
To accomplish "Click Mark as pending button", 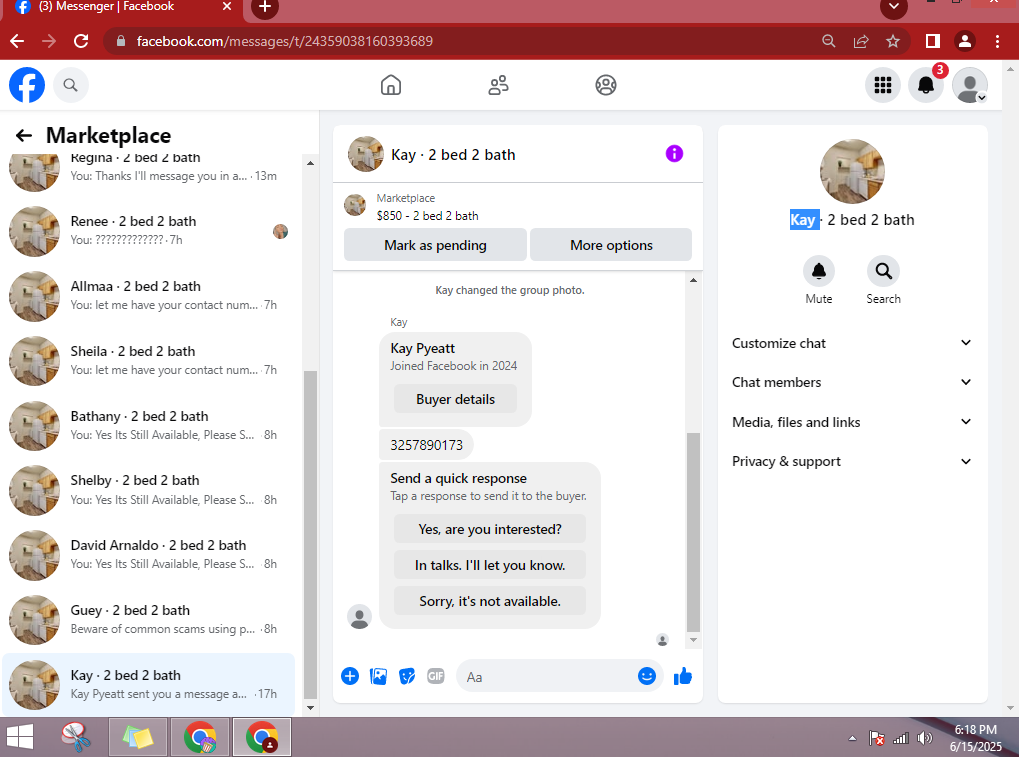I will point(435,245).
